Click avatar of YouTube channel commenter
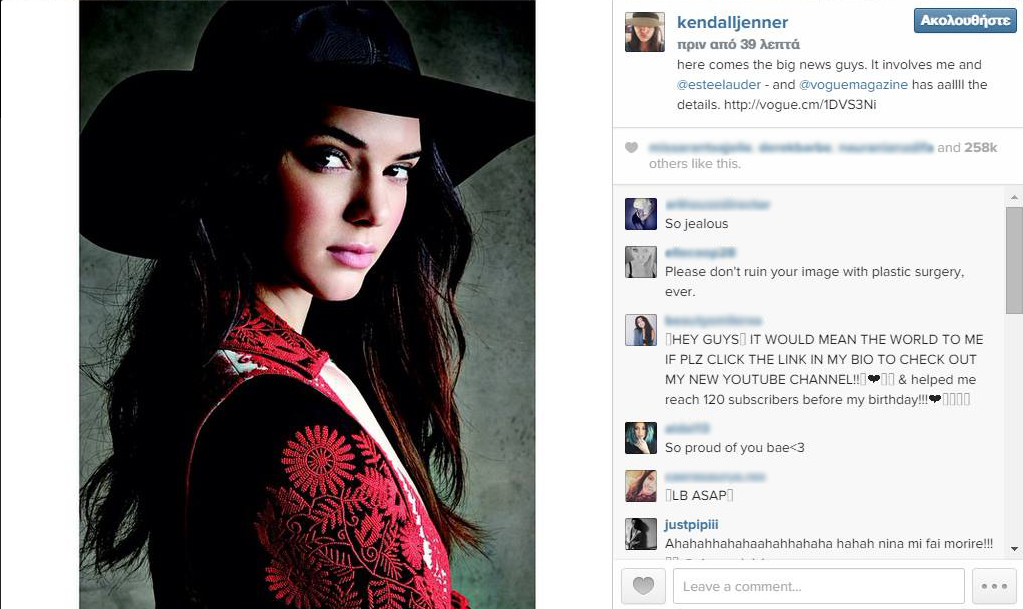 click(x=641, y=330)
